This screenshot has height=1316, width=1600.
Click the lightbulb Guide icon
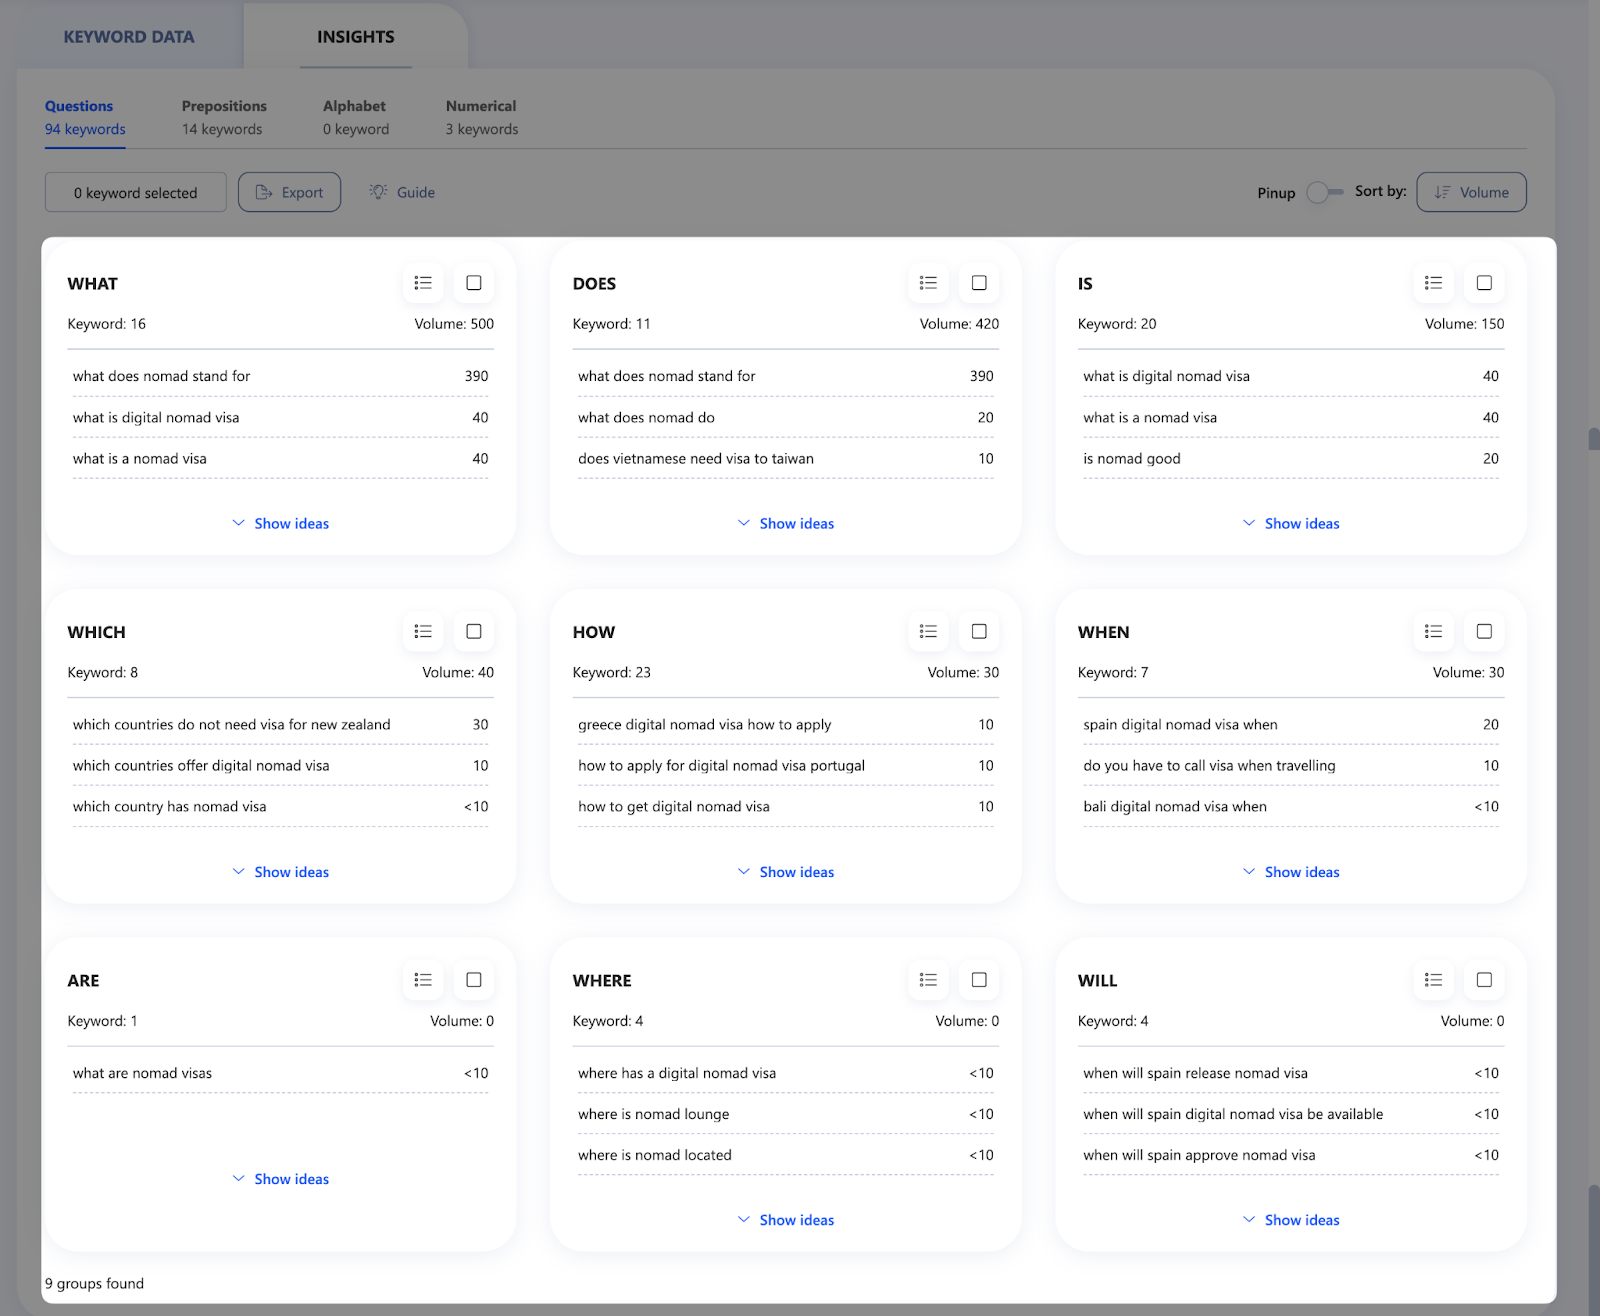(x=378, y=192)
